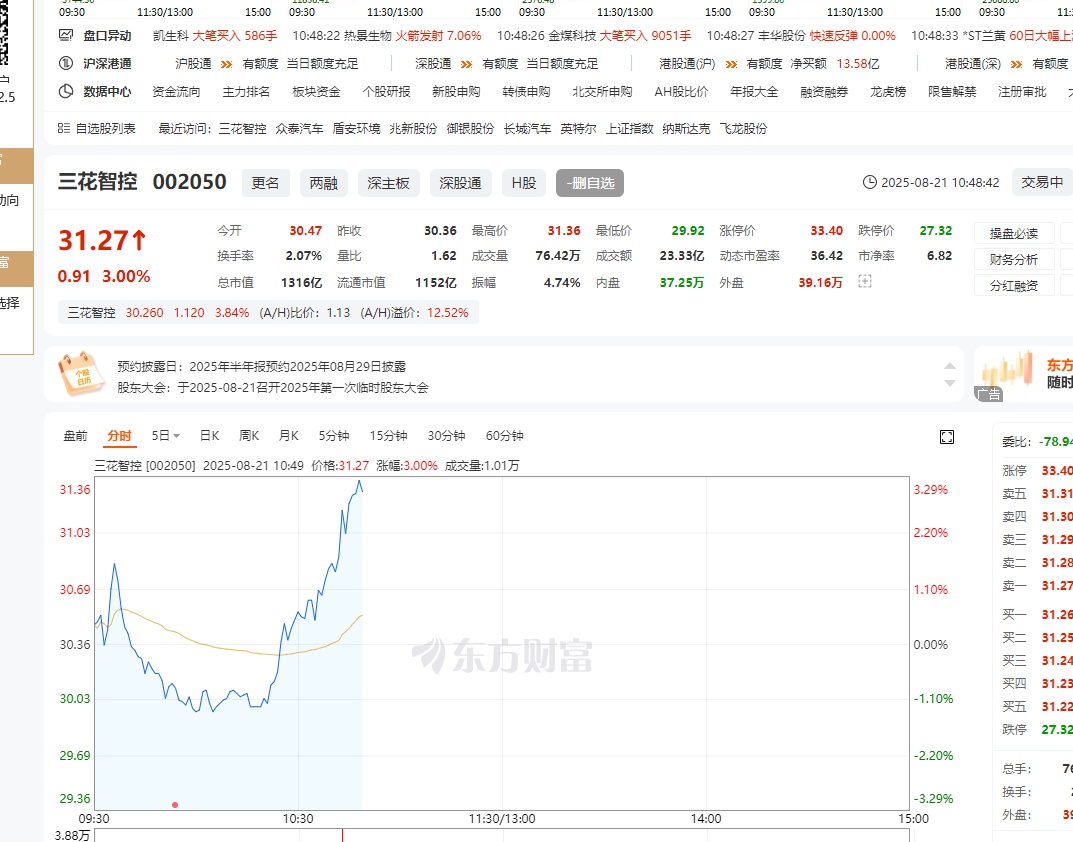Open the 操盘必读 button
Image resolution: width=1073 pixels, height=842 pixels.
click(1014, 233)
